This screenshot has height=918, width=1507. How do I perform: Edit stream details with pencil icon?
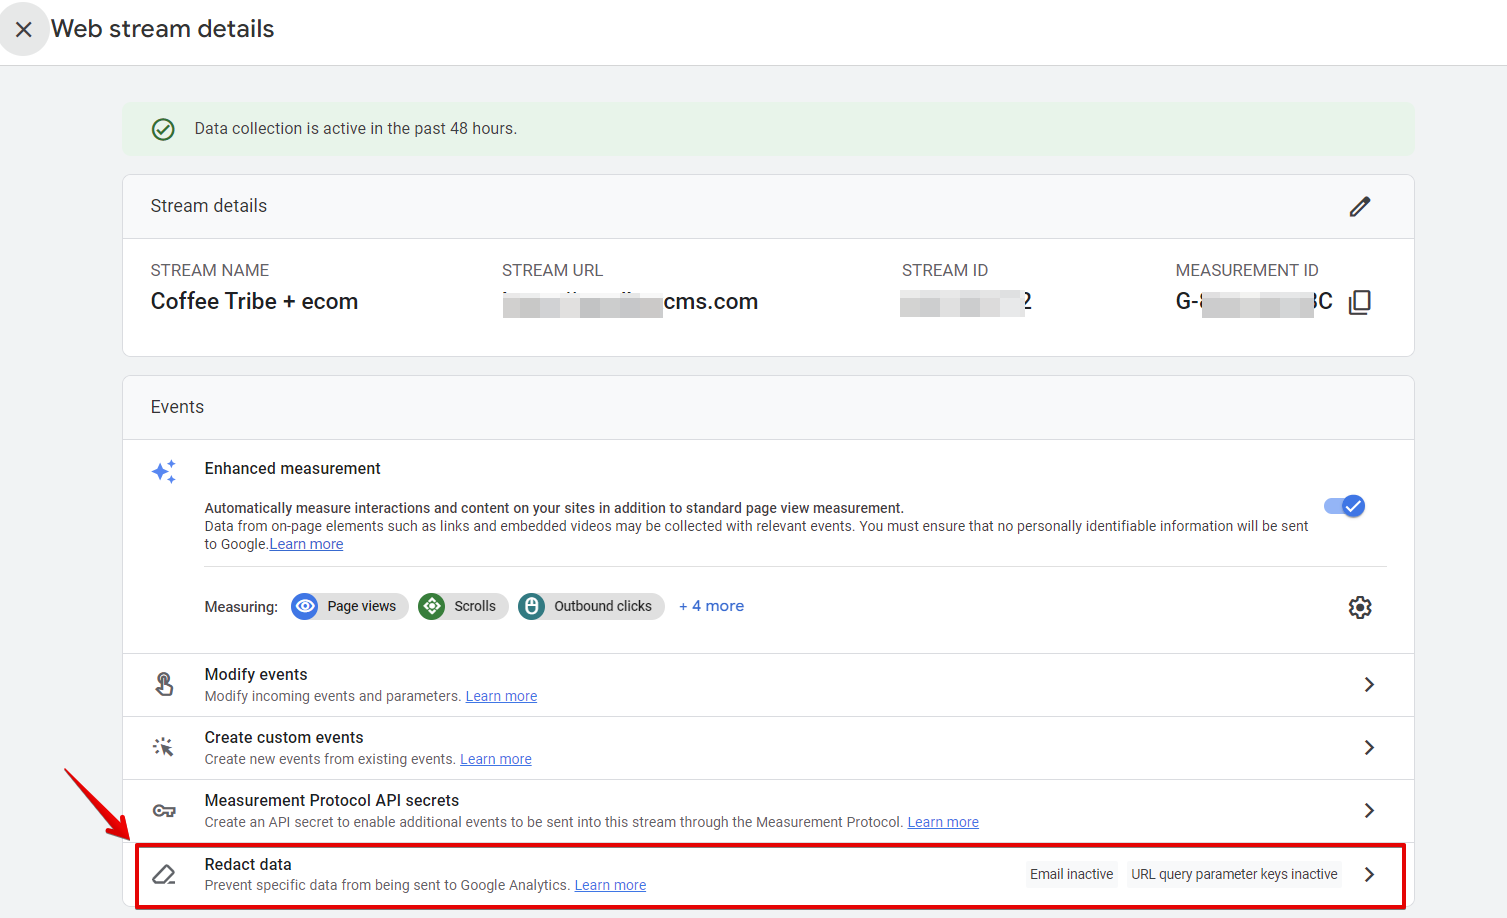(x=1360, y=206)
